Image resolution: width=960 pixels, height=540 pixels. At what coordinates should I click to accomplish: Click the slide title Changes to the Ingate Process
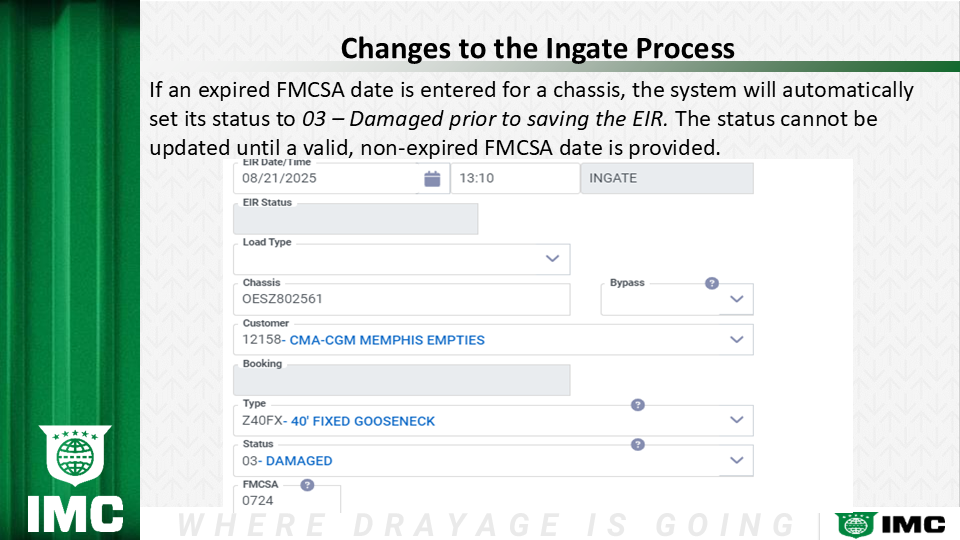click(x=537, y=48)
